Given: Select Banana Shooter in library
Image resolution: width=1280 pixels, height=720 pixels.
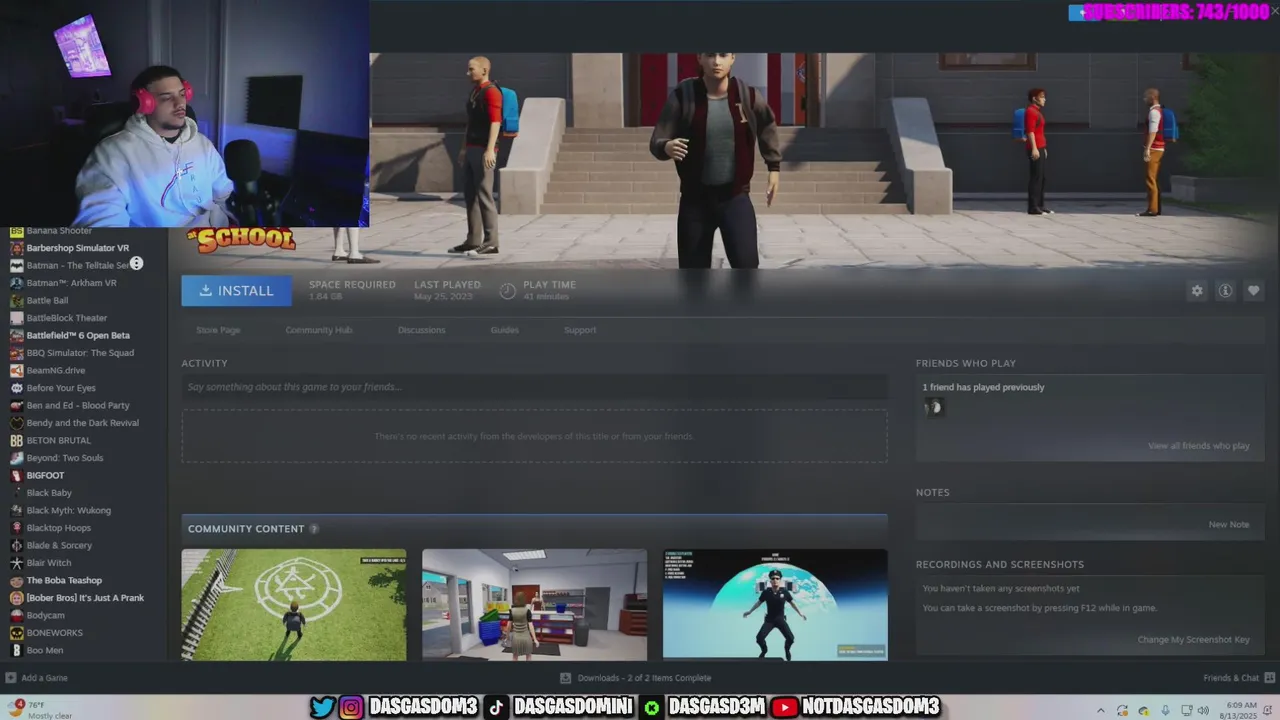Looking at the screenshot, I should [59, 231].
